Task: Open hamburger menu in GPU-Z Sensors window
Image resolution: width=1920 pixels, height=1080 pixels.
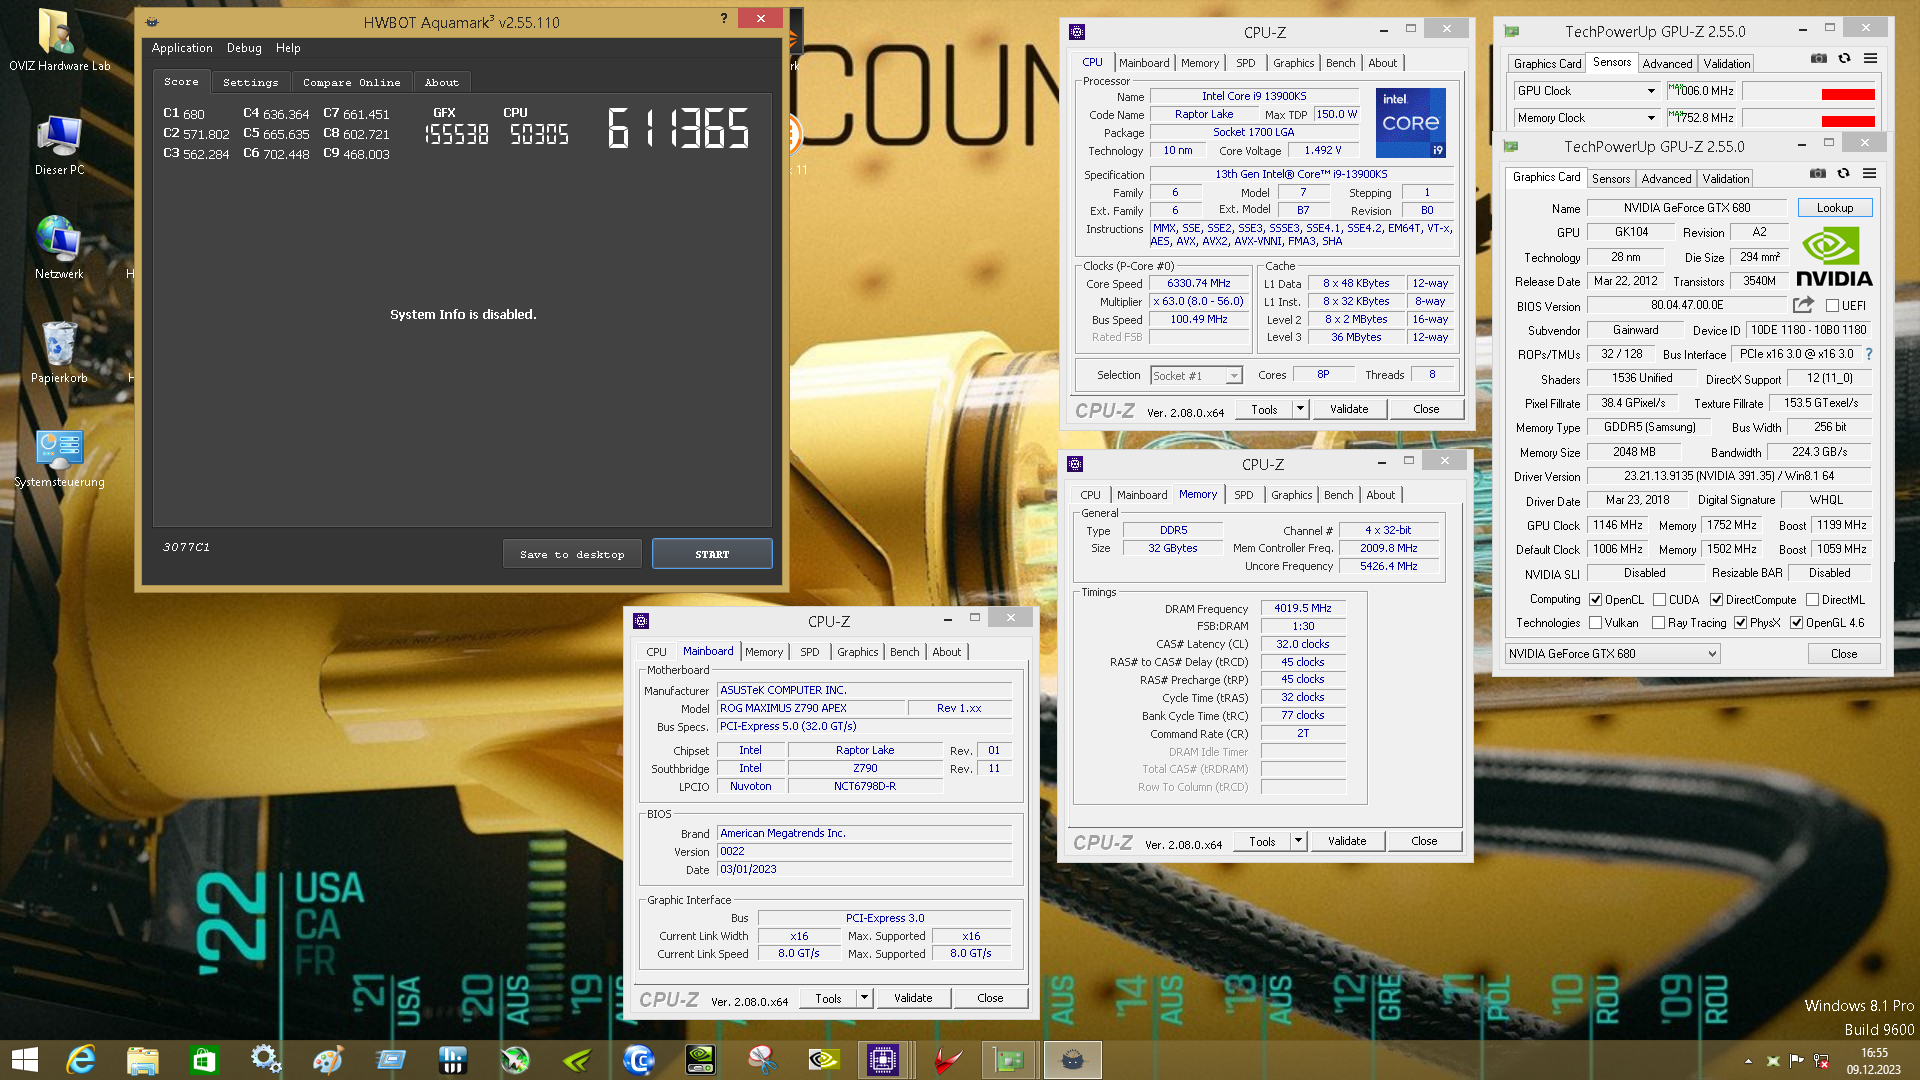Action: (1870, 59)
